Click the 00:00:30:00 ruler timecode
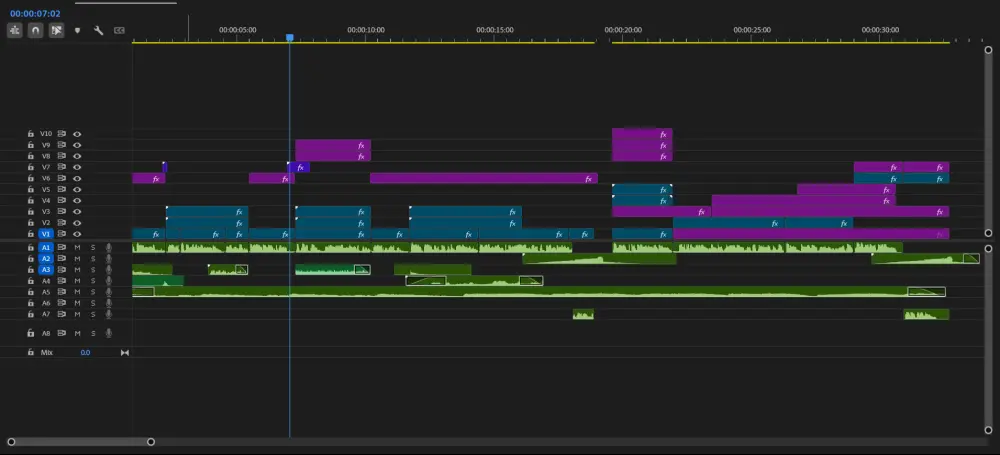This screenshot has height=455, width=1000. [880, 30]
